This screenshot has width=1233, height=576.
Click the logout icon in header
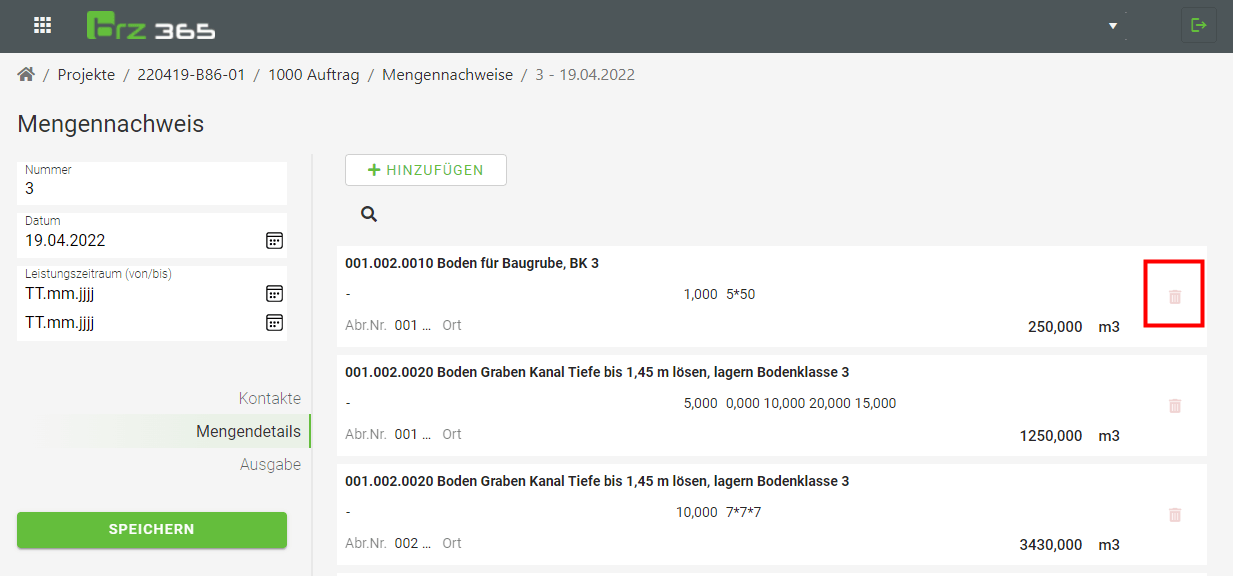click(1198, 26)
